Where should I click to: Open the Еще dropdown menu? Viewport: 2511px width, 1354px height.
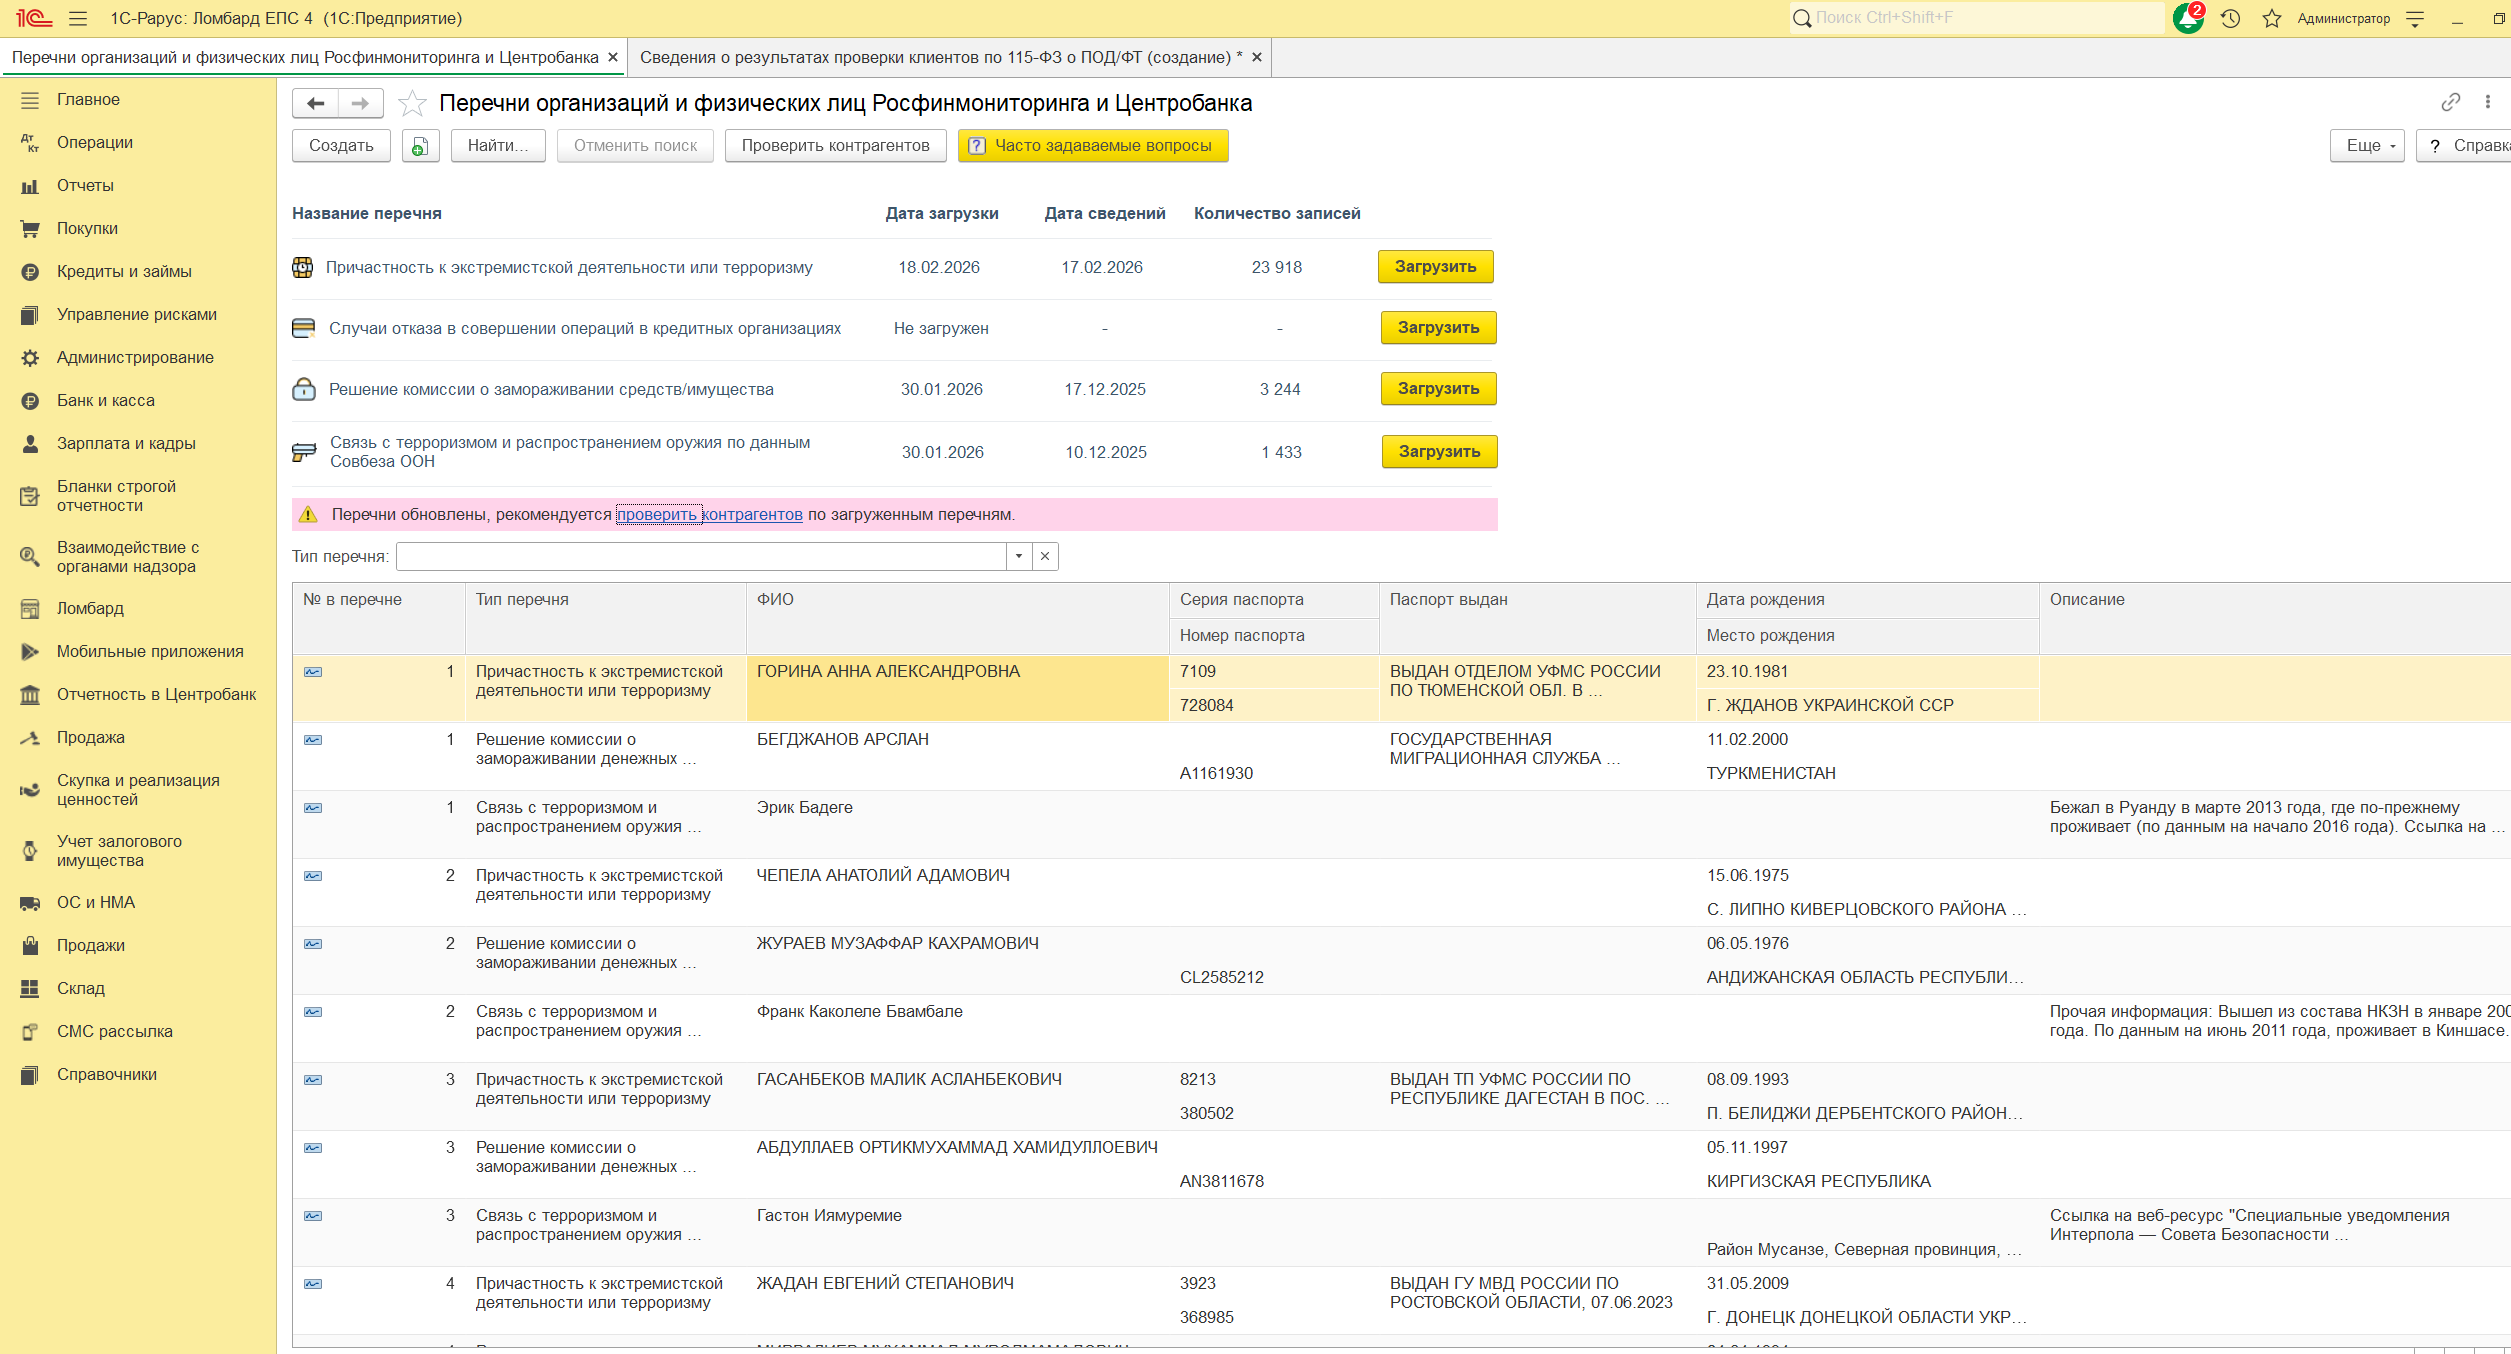tap(2366, 146)
